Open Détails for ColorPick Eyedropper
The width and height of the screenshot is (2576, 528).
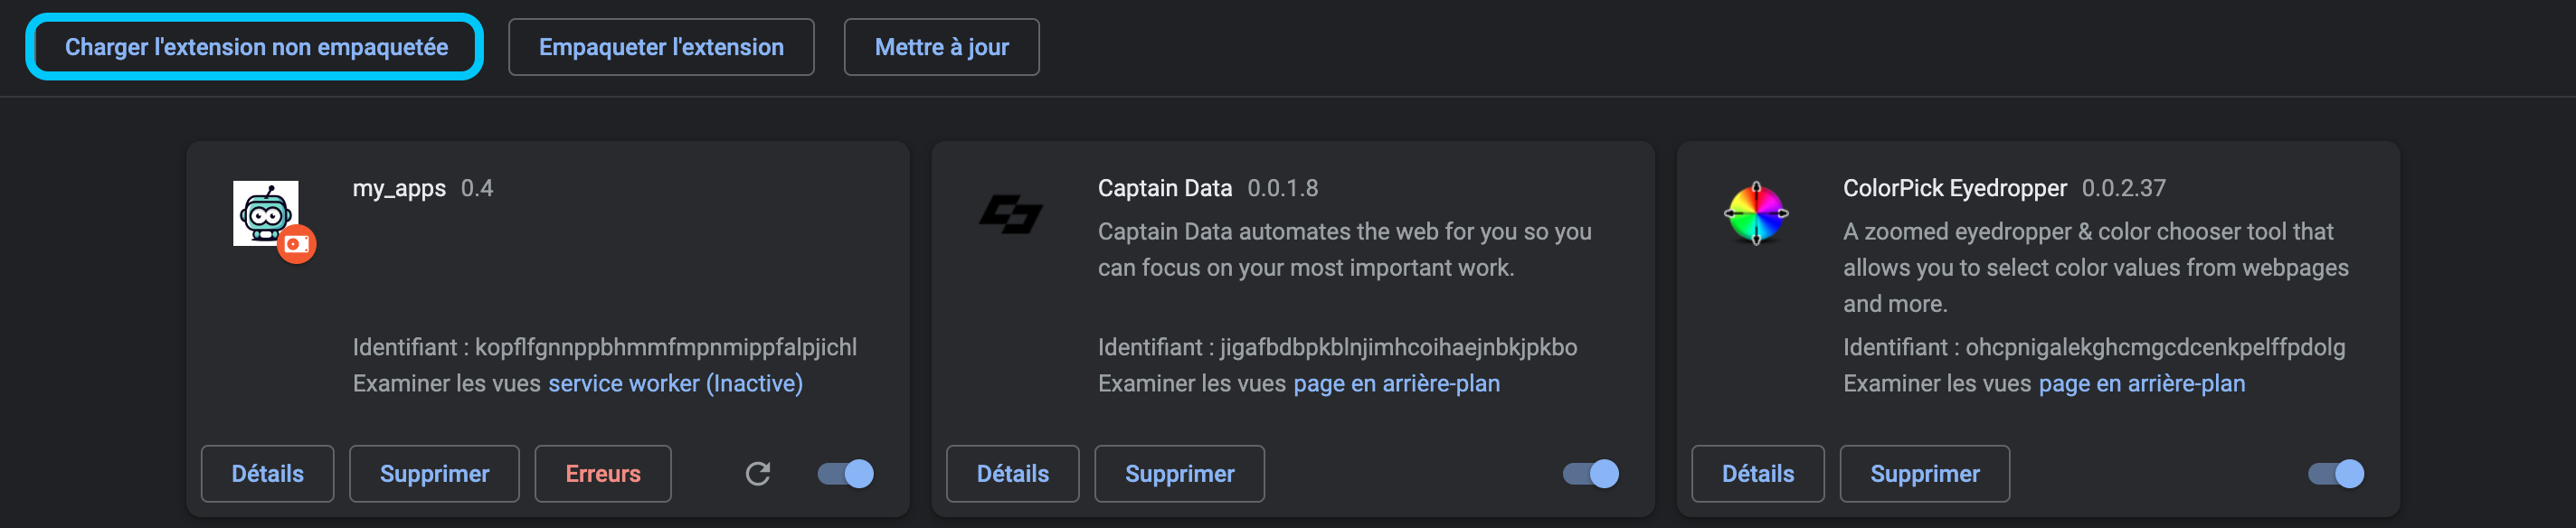click(x=1757, y=474)
